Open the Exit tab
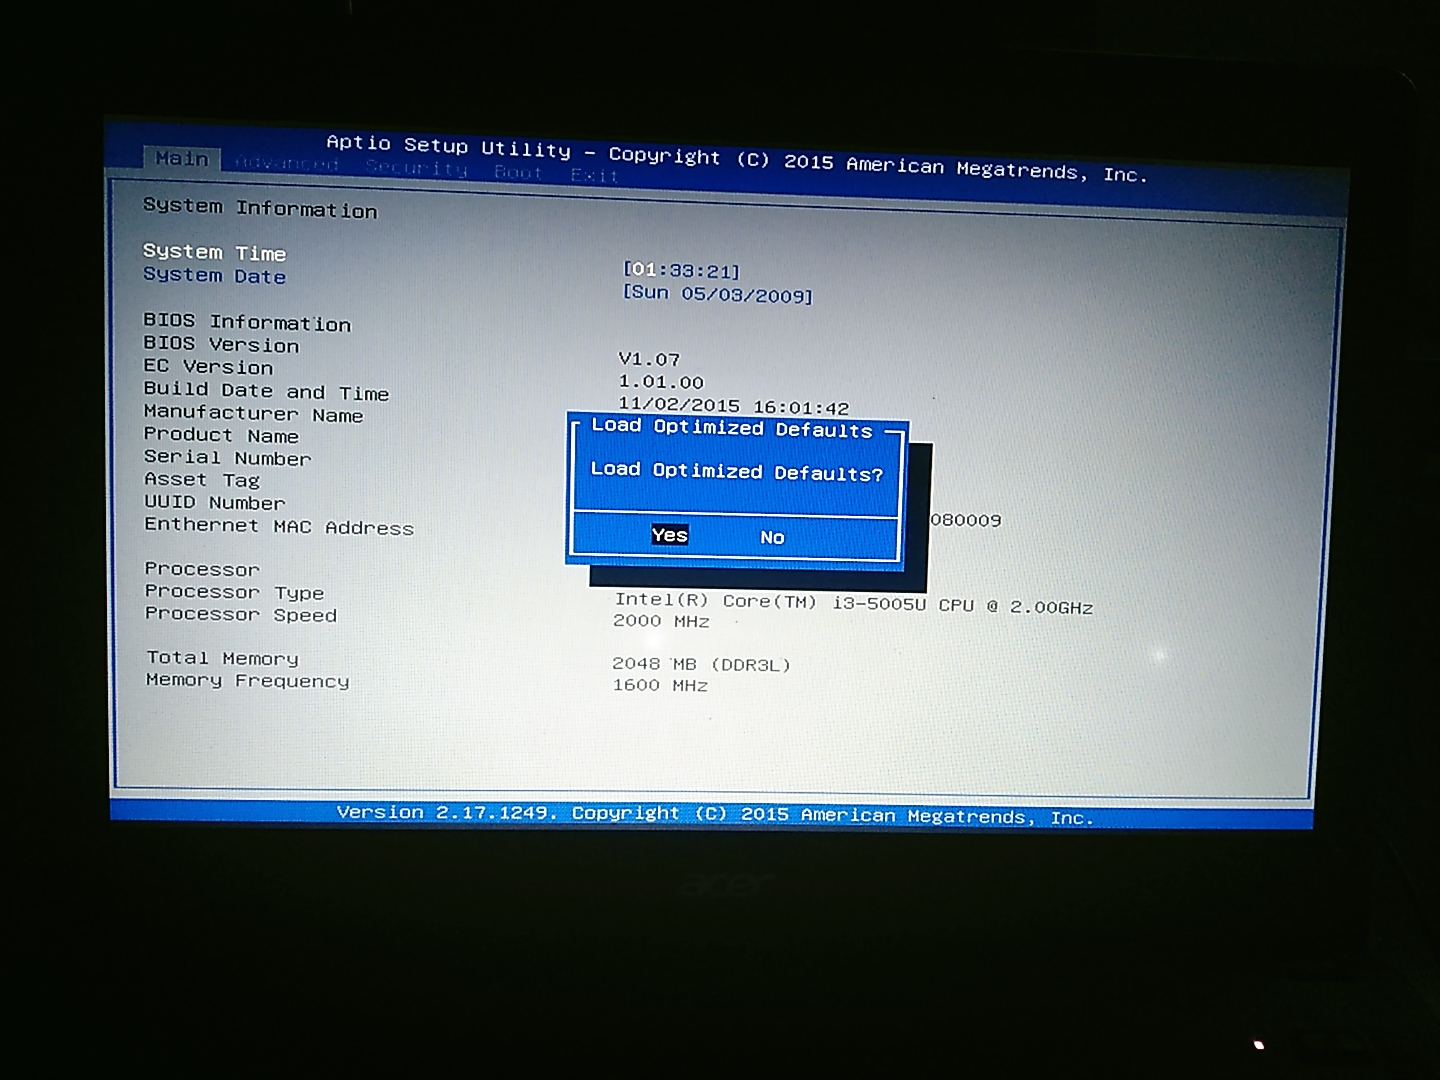This screenshot has height=1080, width=1440. 594,175
